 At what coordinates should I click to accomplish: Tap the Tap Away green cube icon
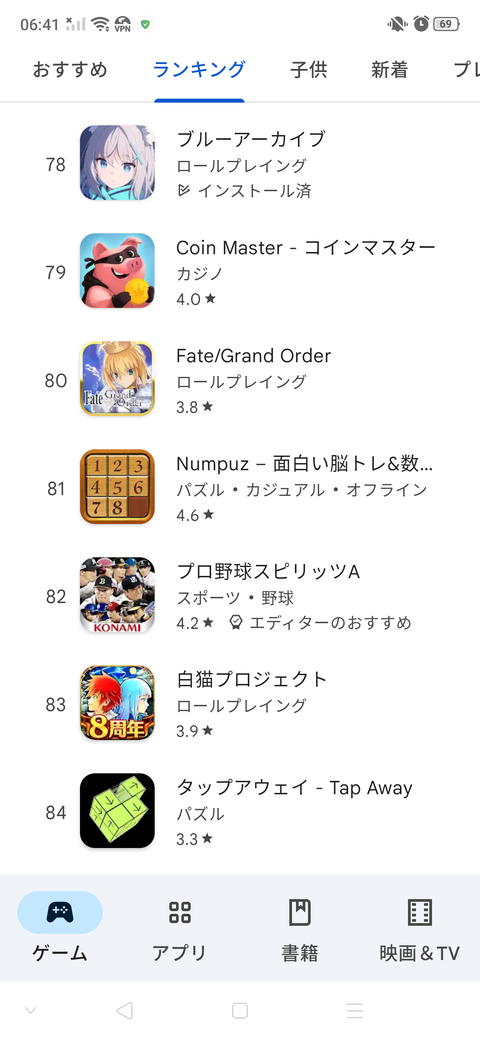pos(117,811)
